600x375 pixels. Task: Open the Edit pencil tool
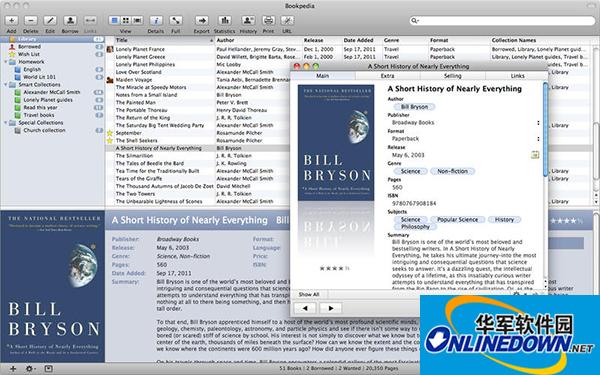click(50, 21)
